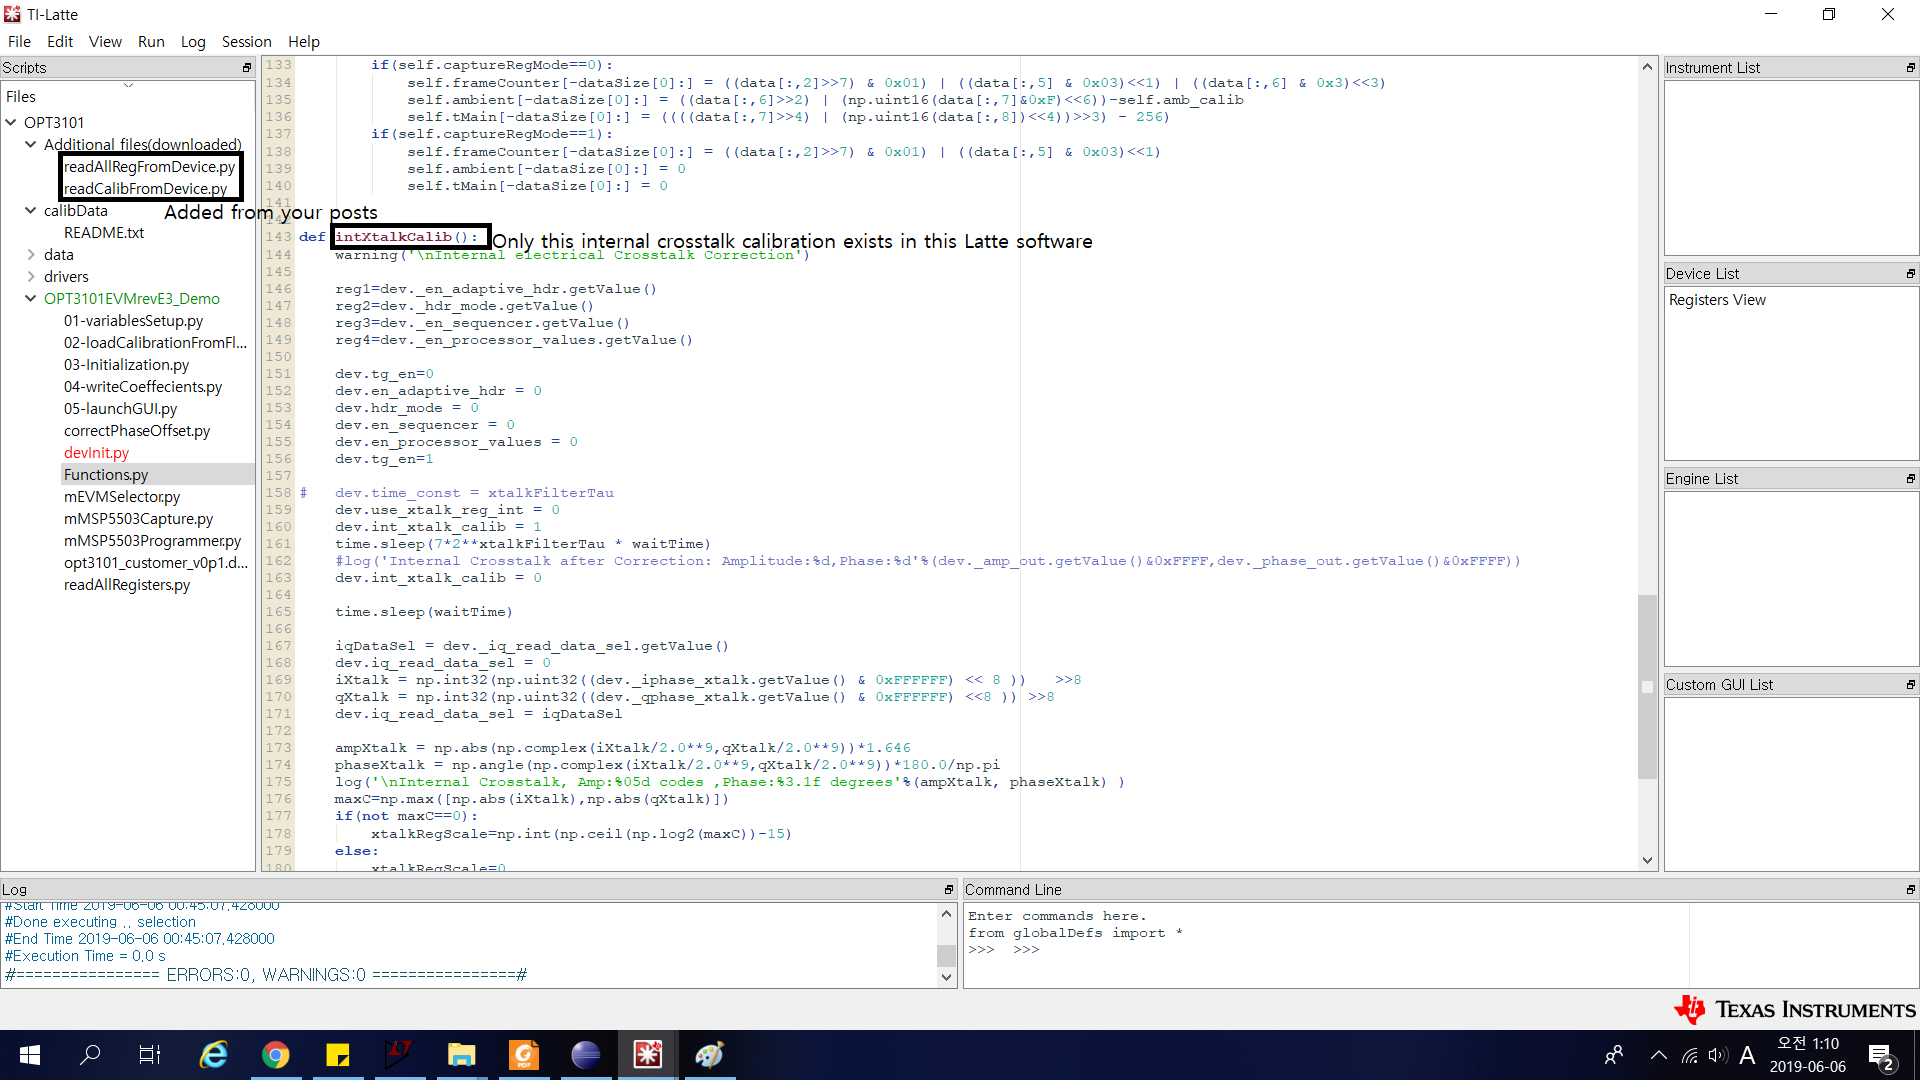Image resolution: width=1920 pixels, height=1080 pixels.
Task: Collapse the OPT3101 tree node
Action: [11, 122]
